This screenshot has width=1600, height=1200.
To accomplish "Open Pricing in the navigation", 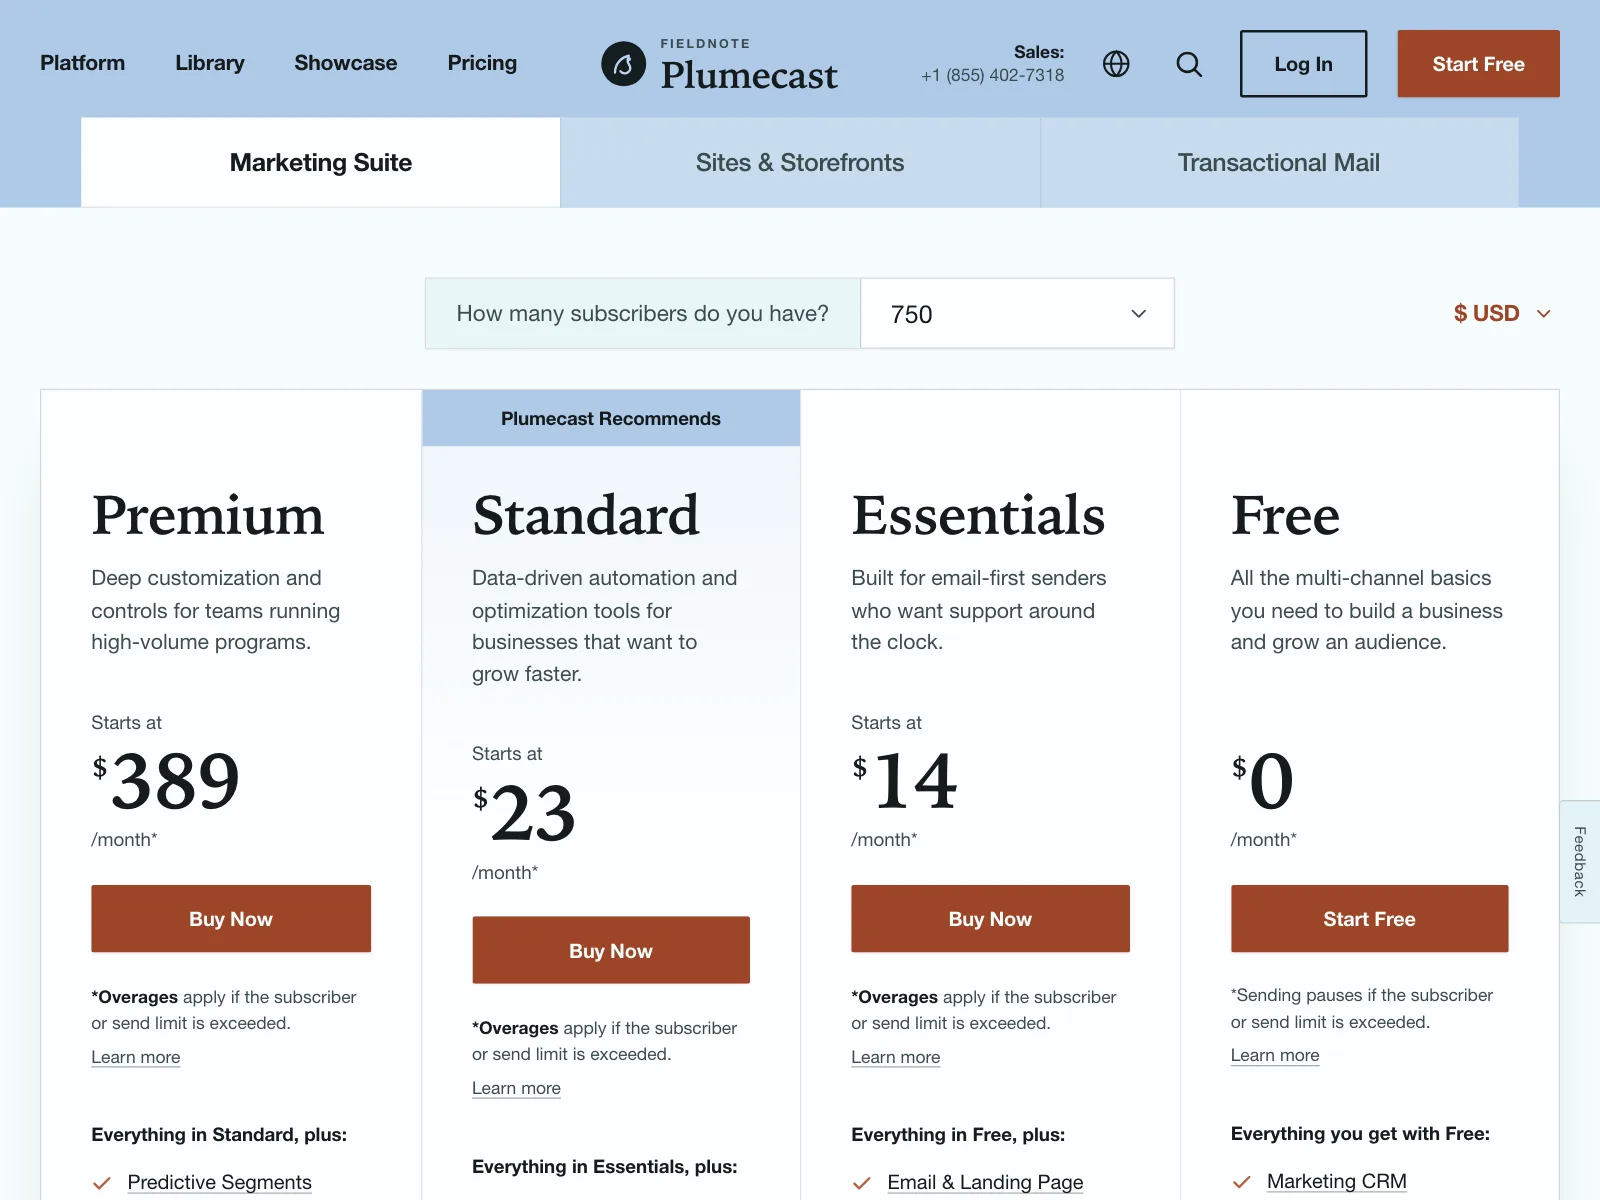I will coord(482,63).
